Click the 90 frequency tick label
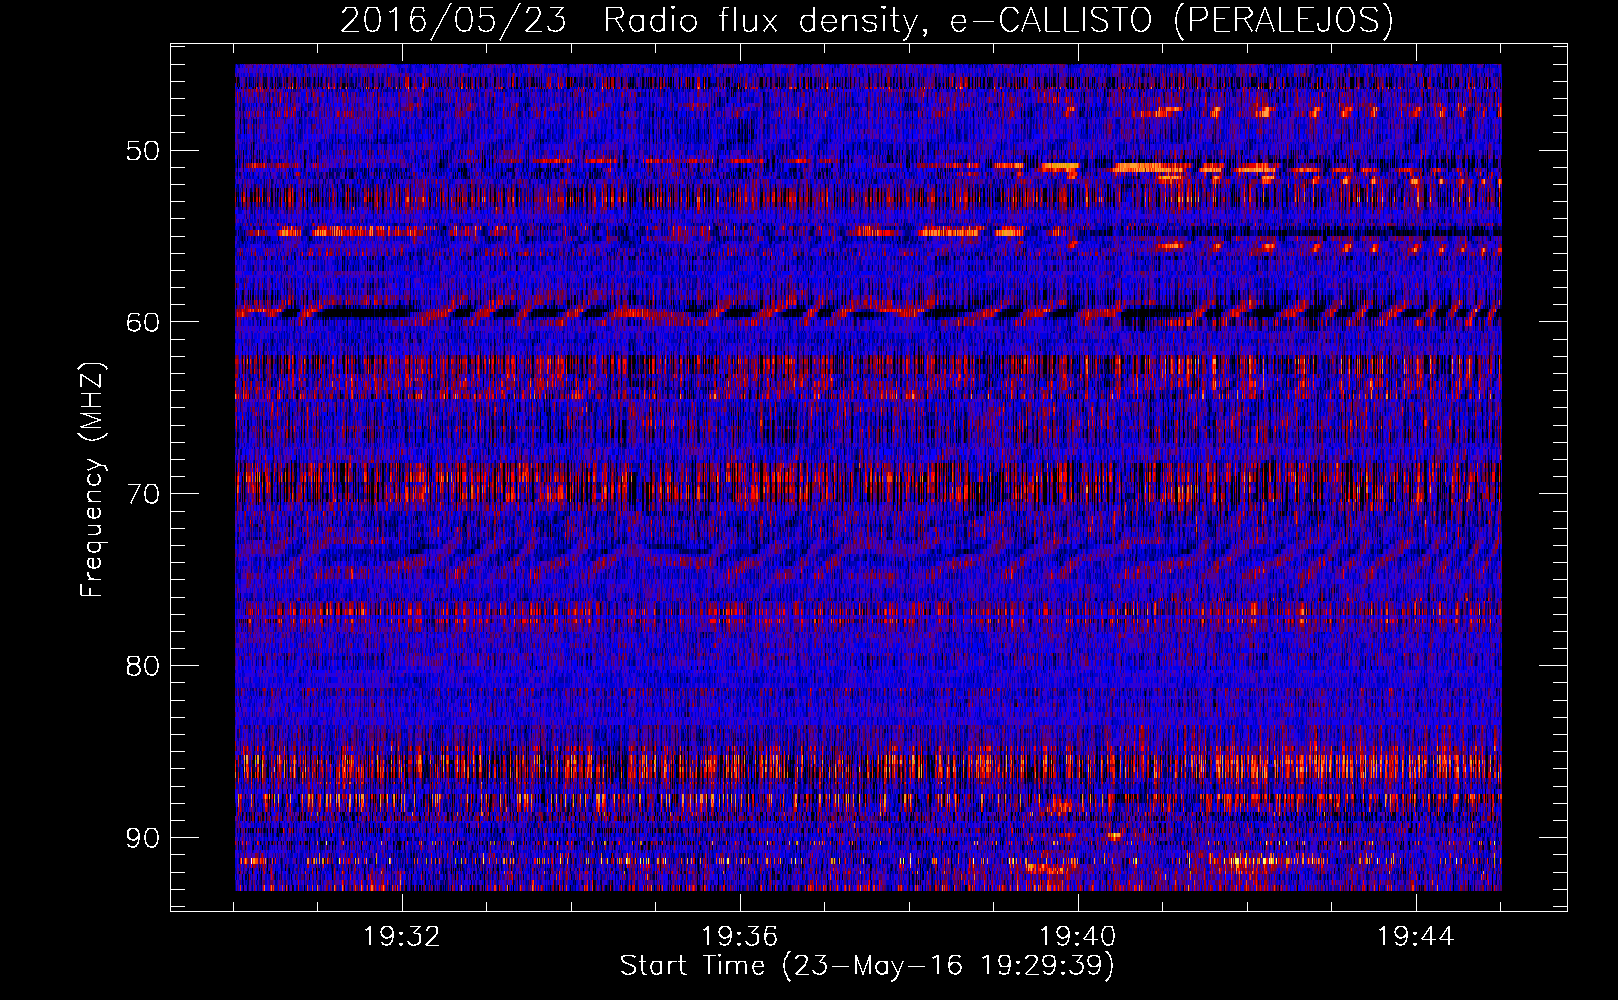 142,837
